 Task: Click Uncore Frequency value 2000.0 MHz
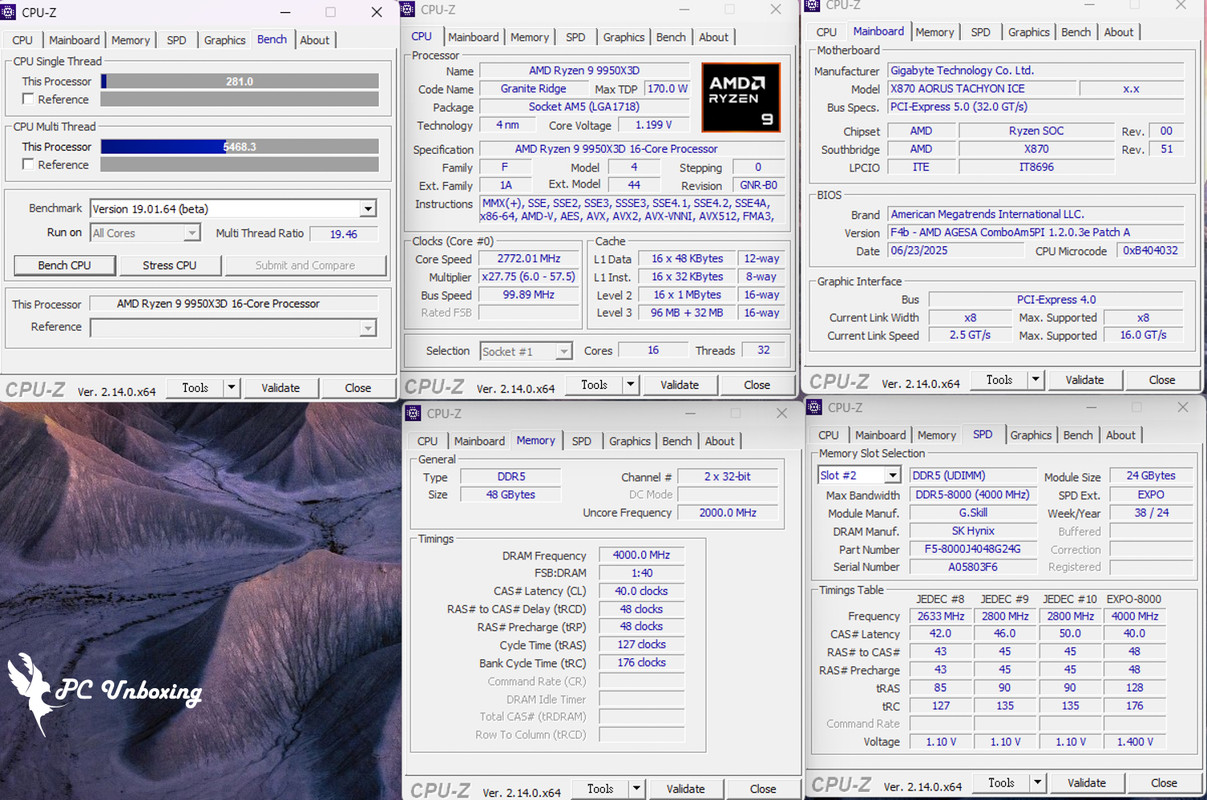coord(727,513)
